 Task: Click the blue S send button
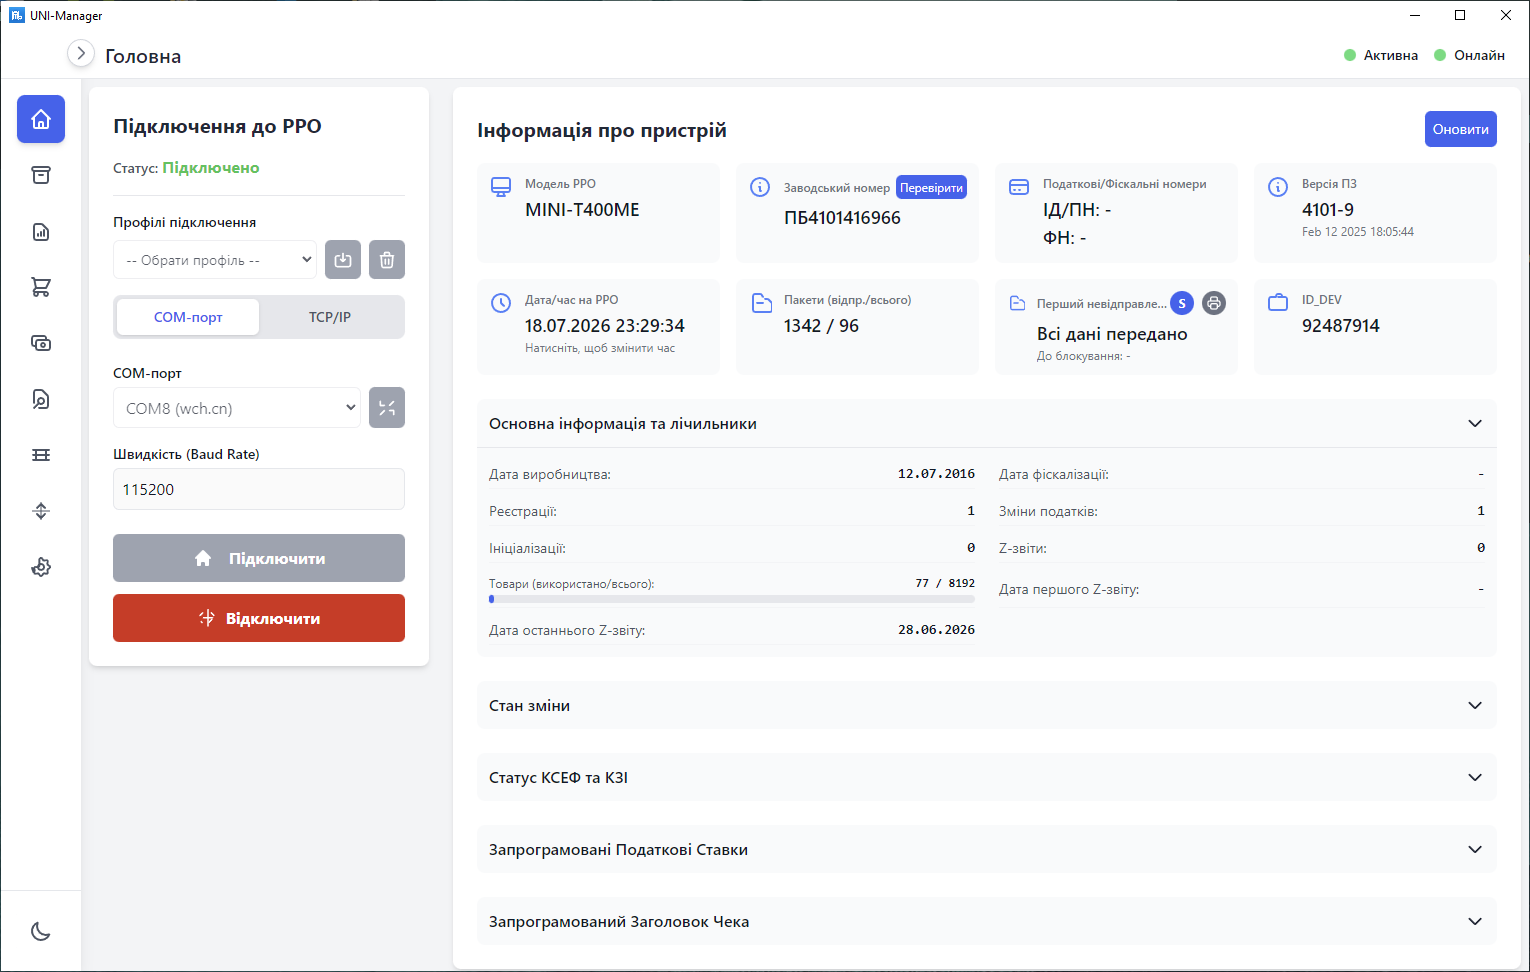click(x=1182, y=303)
